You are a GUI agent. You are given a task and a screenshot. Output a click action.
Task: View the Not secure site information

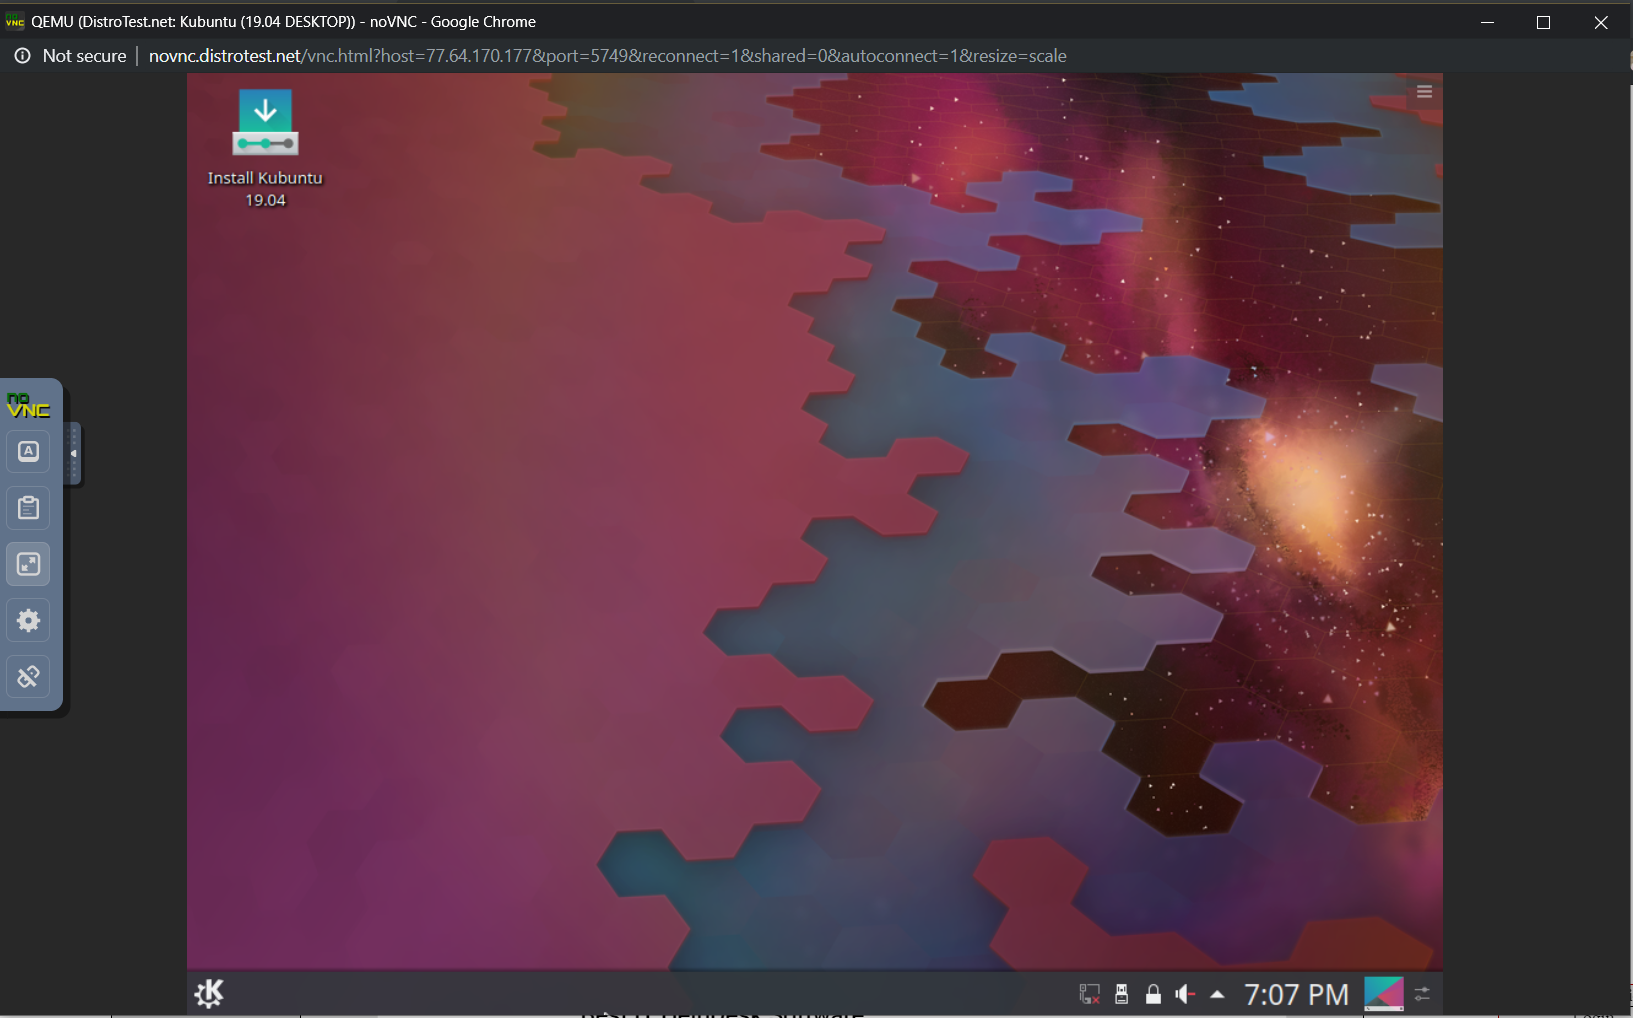[x=71, y=56]
